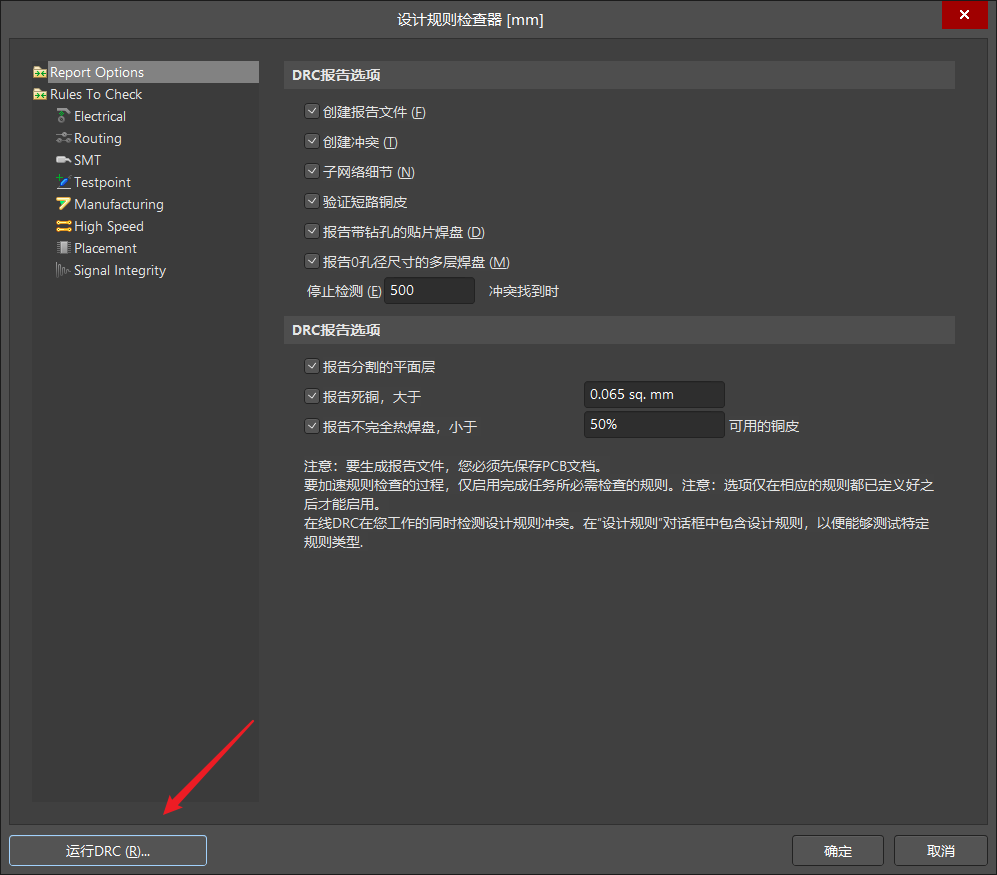Screen dimensions: 997x875
Task: Open Electrical rules category
Action: pyautogui.click(x=100, y=116)
